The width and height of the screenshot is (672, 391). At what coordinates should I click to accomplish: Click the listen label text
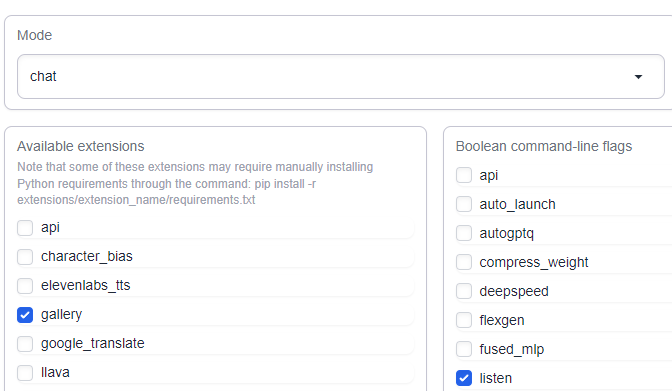point(495,378)
